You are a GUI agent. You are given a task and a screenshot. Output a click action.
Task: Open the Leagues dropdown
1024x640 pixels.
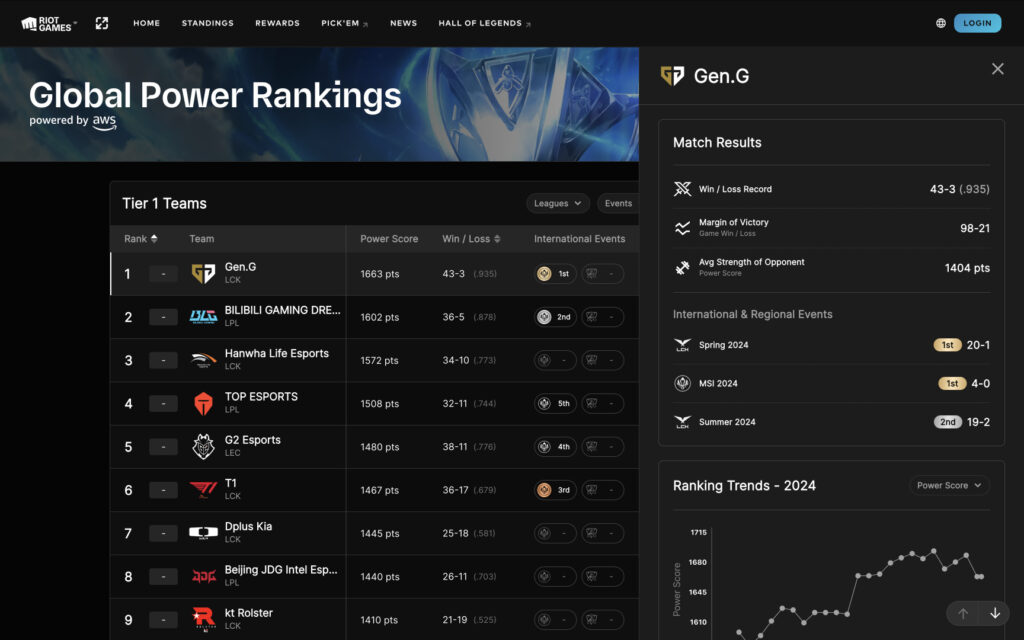tap(557, 203)
